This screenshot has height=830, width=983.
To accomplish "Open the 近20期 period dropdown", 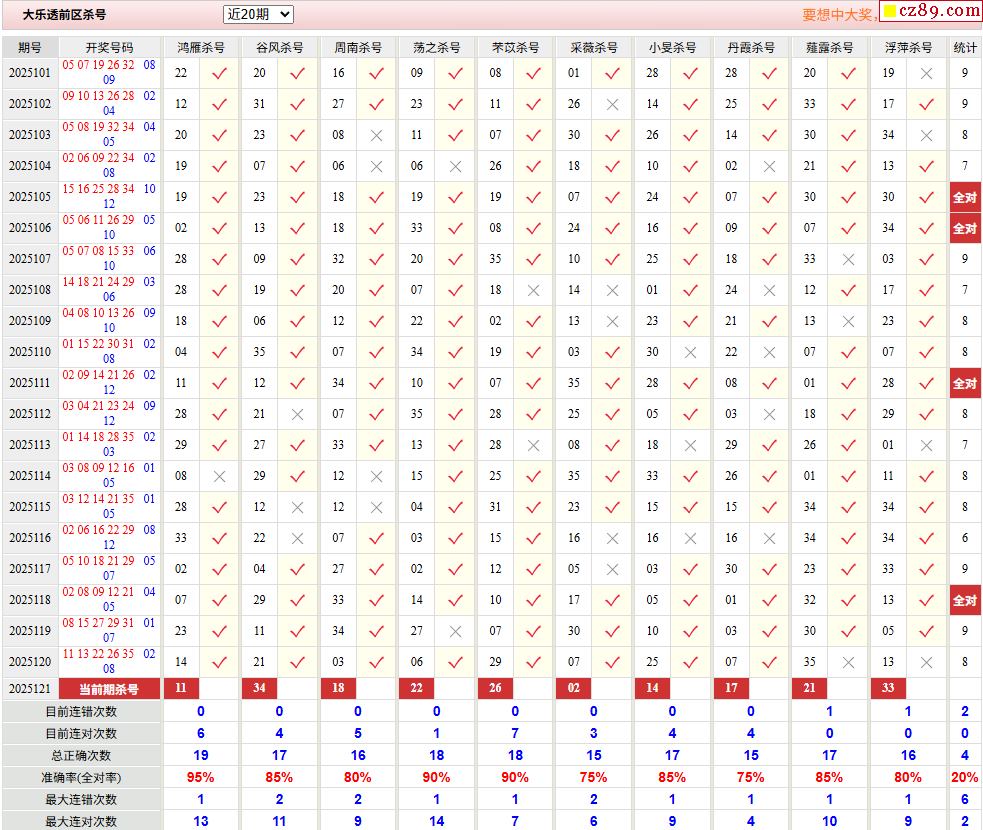I will [258, 14].
